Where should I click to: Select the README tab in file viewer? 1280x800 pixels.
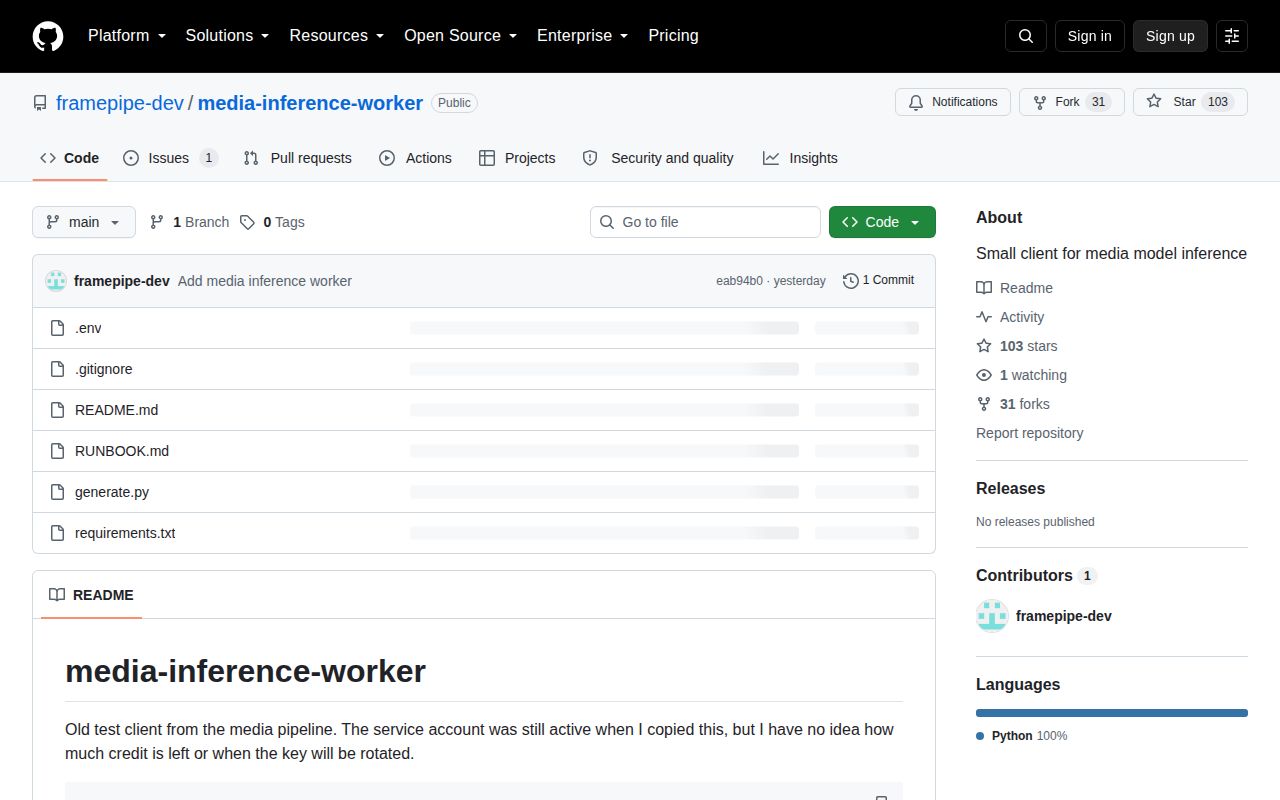pos(91,595)
